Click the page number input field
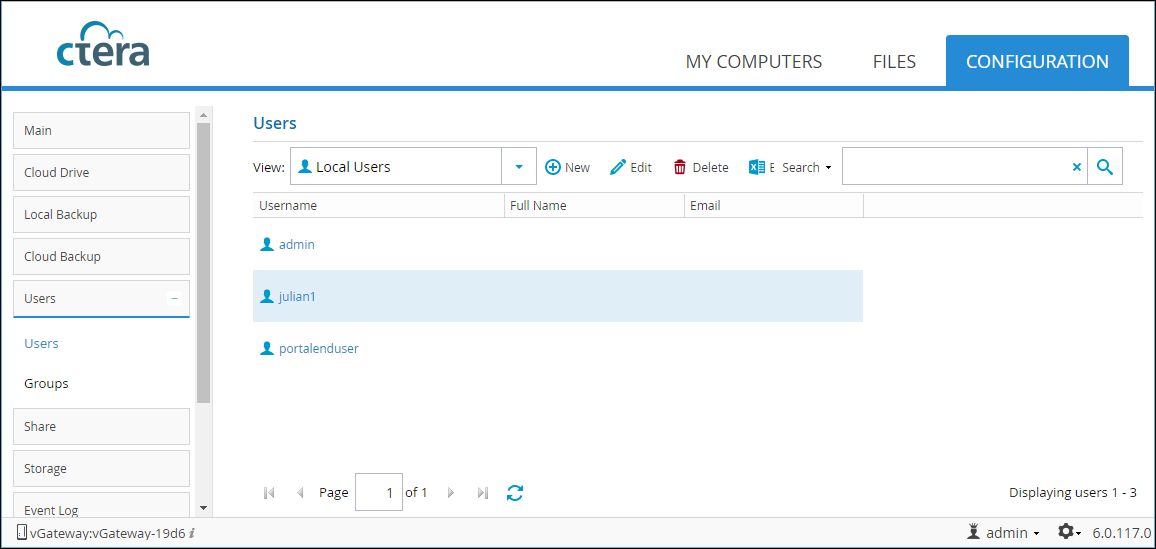Viewport: 1156px width, 549px height. [379, 492]
